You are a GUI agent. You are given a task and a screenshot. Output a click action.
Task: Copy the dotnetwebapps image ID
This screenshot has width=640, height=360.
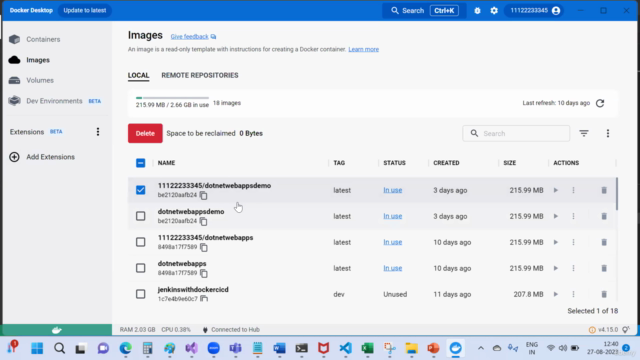204,273
